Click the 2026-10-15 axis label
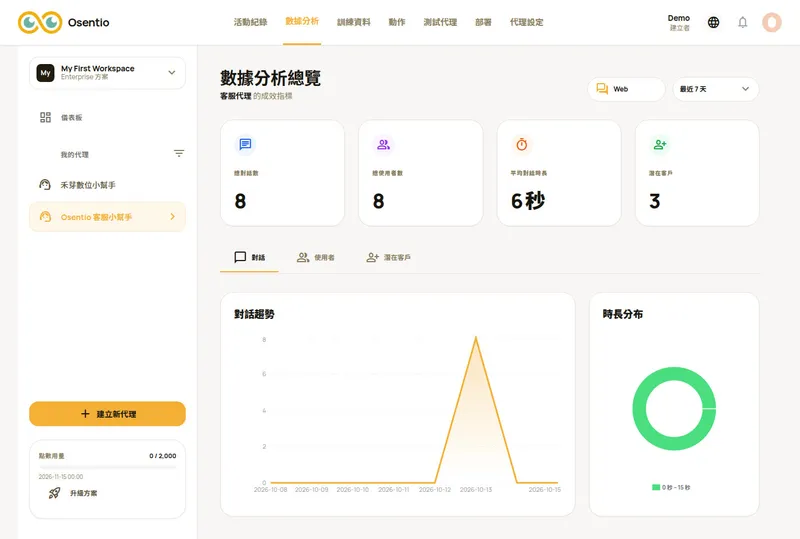The width and height of the screenshot is (800, 539). 544,489
